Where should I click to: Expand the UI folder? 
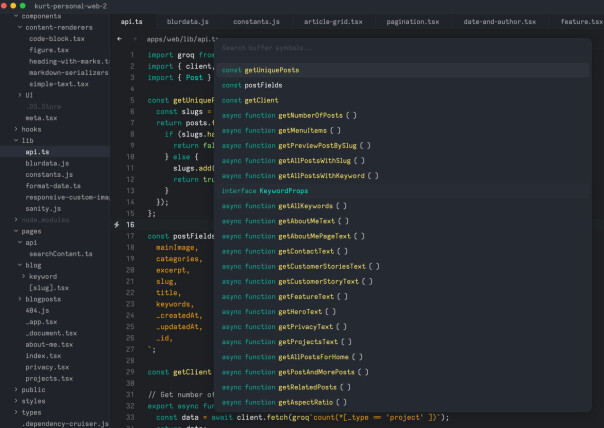tap(20, 95)
